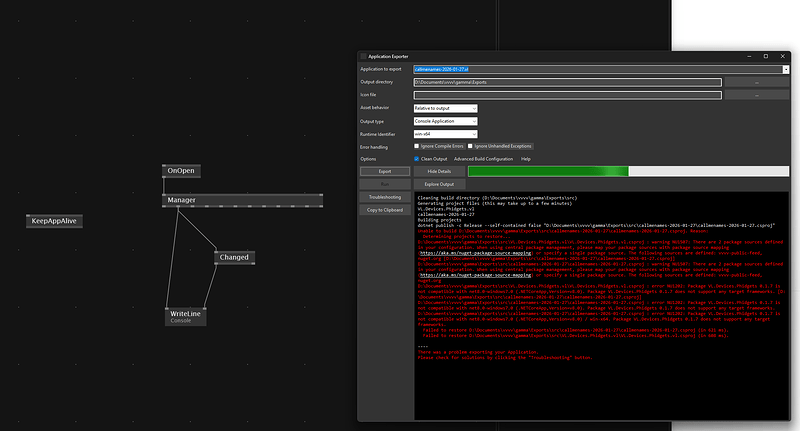This screenshot has width=800, height=431.
Task: Click the Output directory text field
Action: 566,82
